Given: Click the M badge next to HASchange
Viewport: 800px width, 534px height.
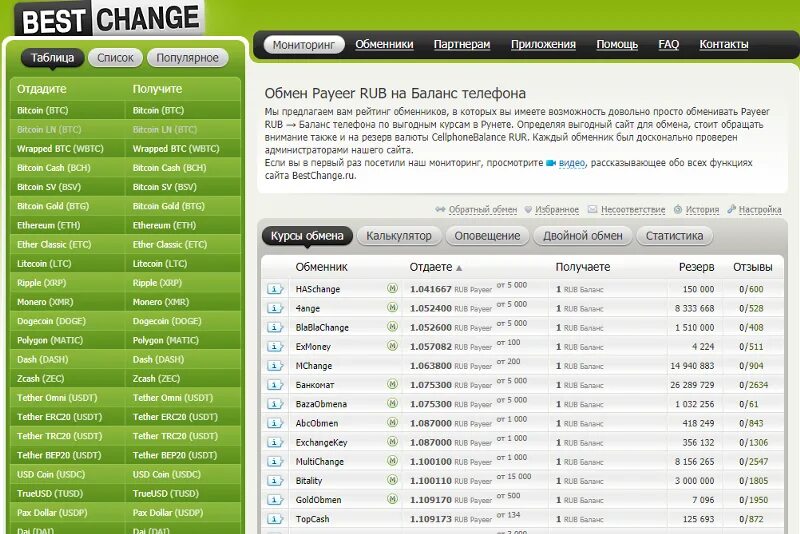Looking at the screenshot, I should pyautogui.click(x=392, y=288).
